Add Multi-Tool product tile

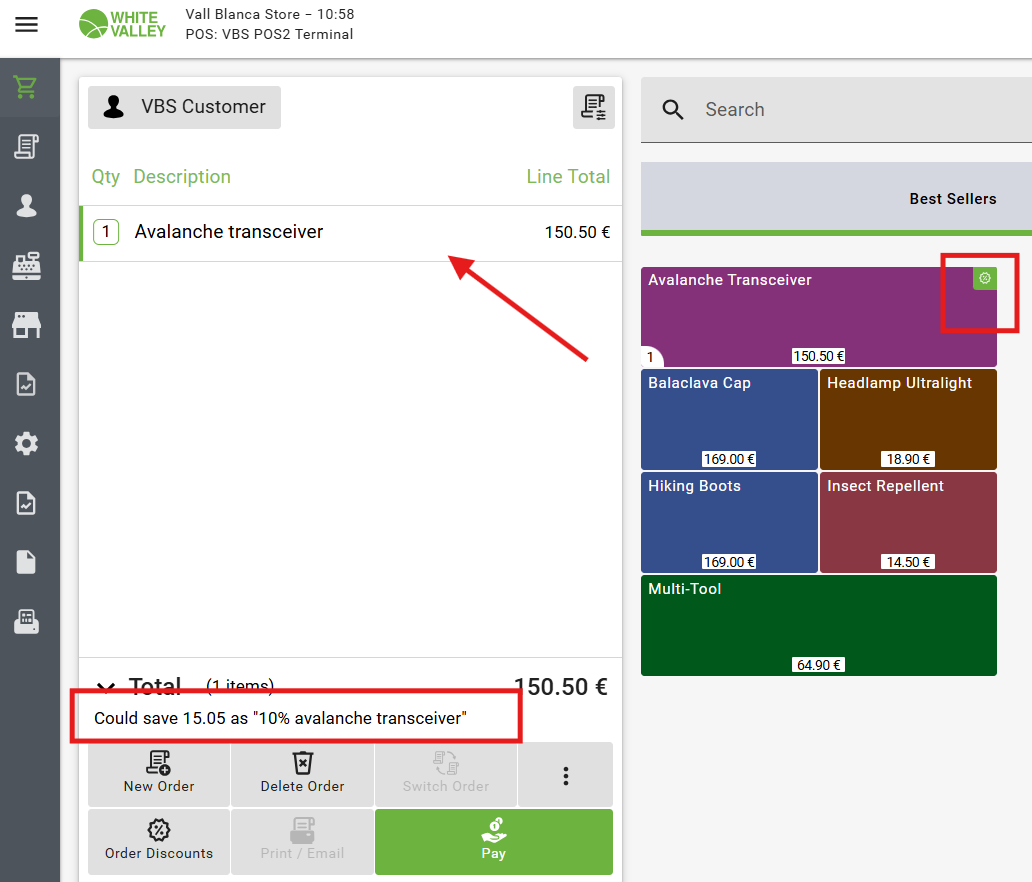[819, 625]
